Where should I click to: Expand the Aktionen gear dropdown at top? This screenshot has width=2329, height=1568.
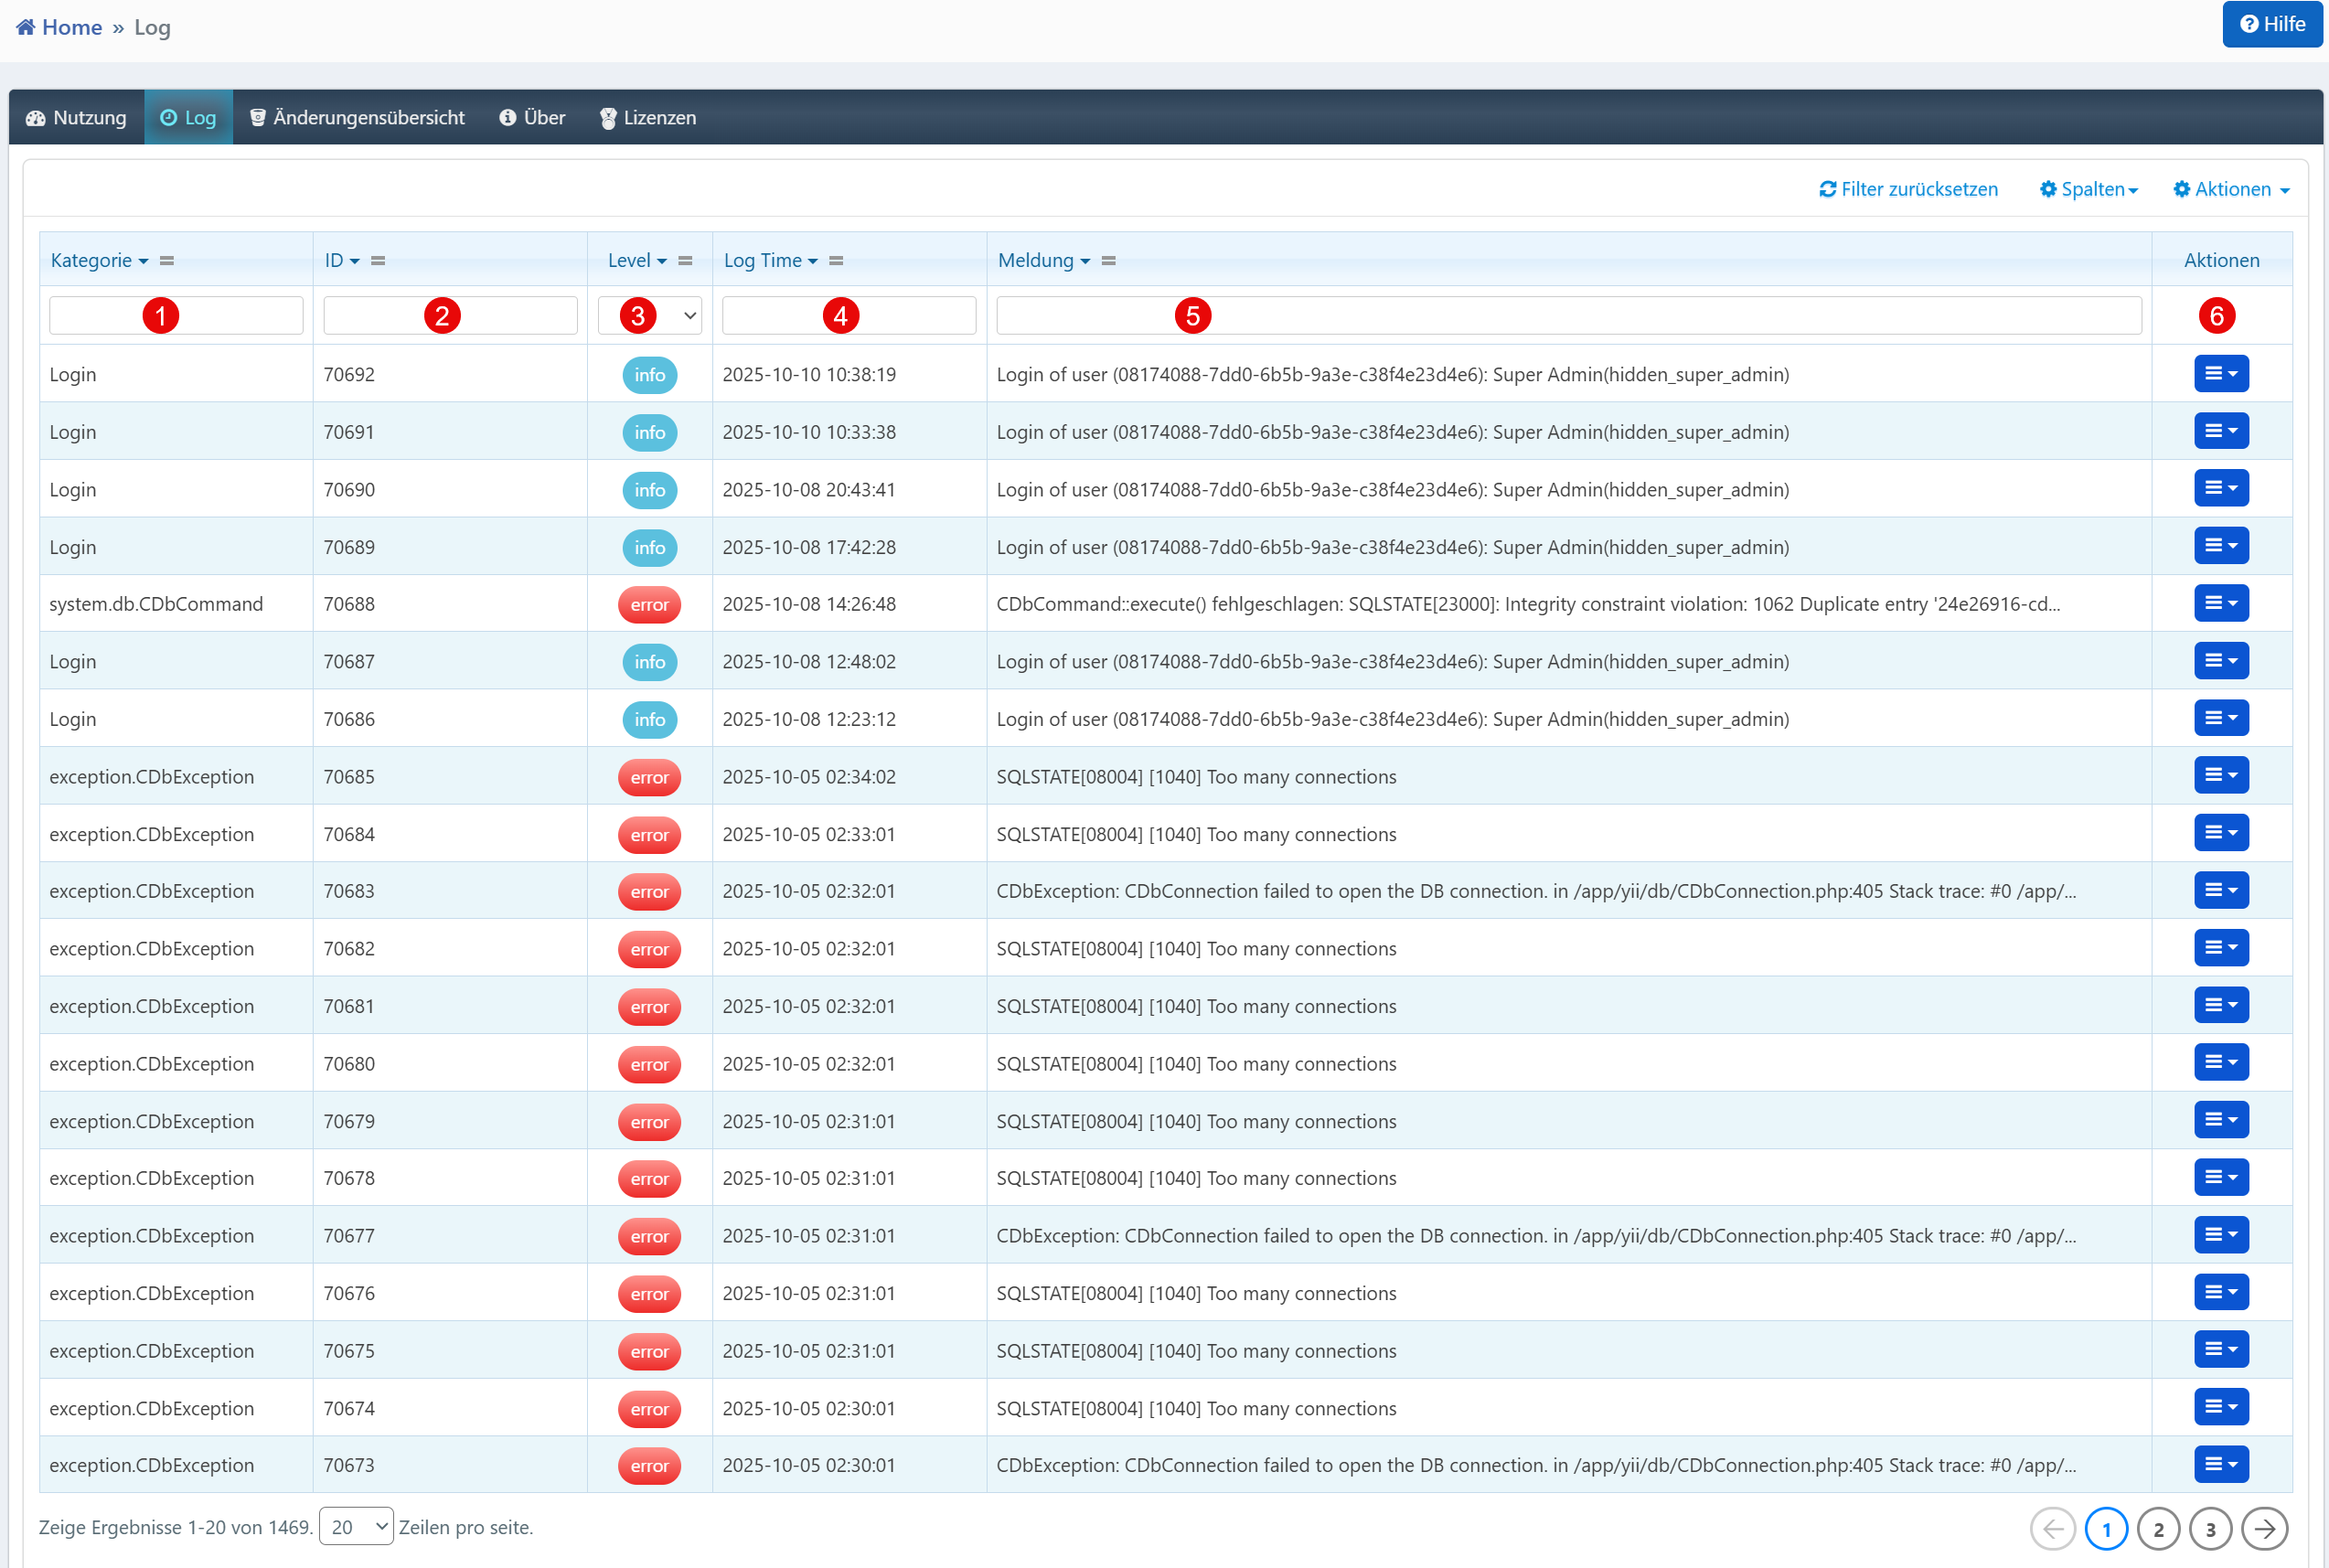tap(2230, 189)
